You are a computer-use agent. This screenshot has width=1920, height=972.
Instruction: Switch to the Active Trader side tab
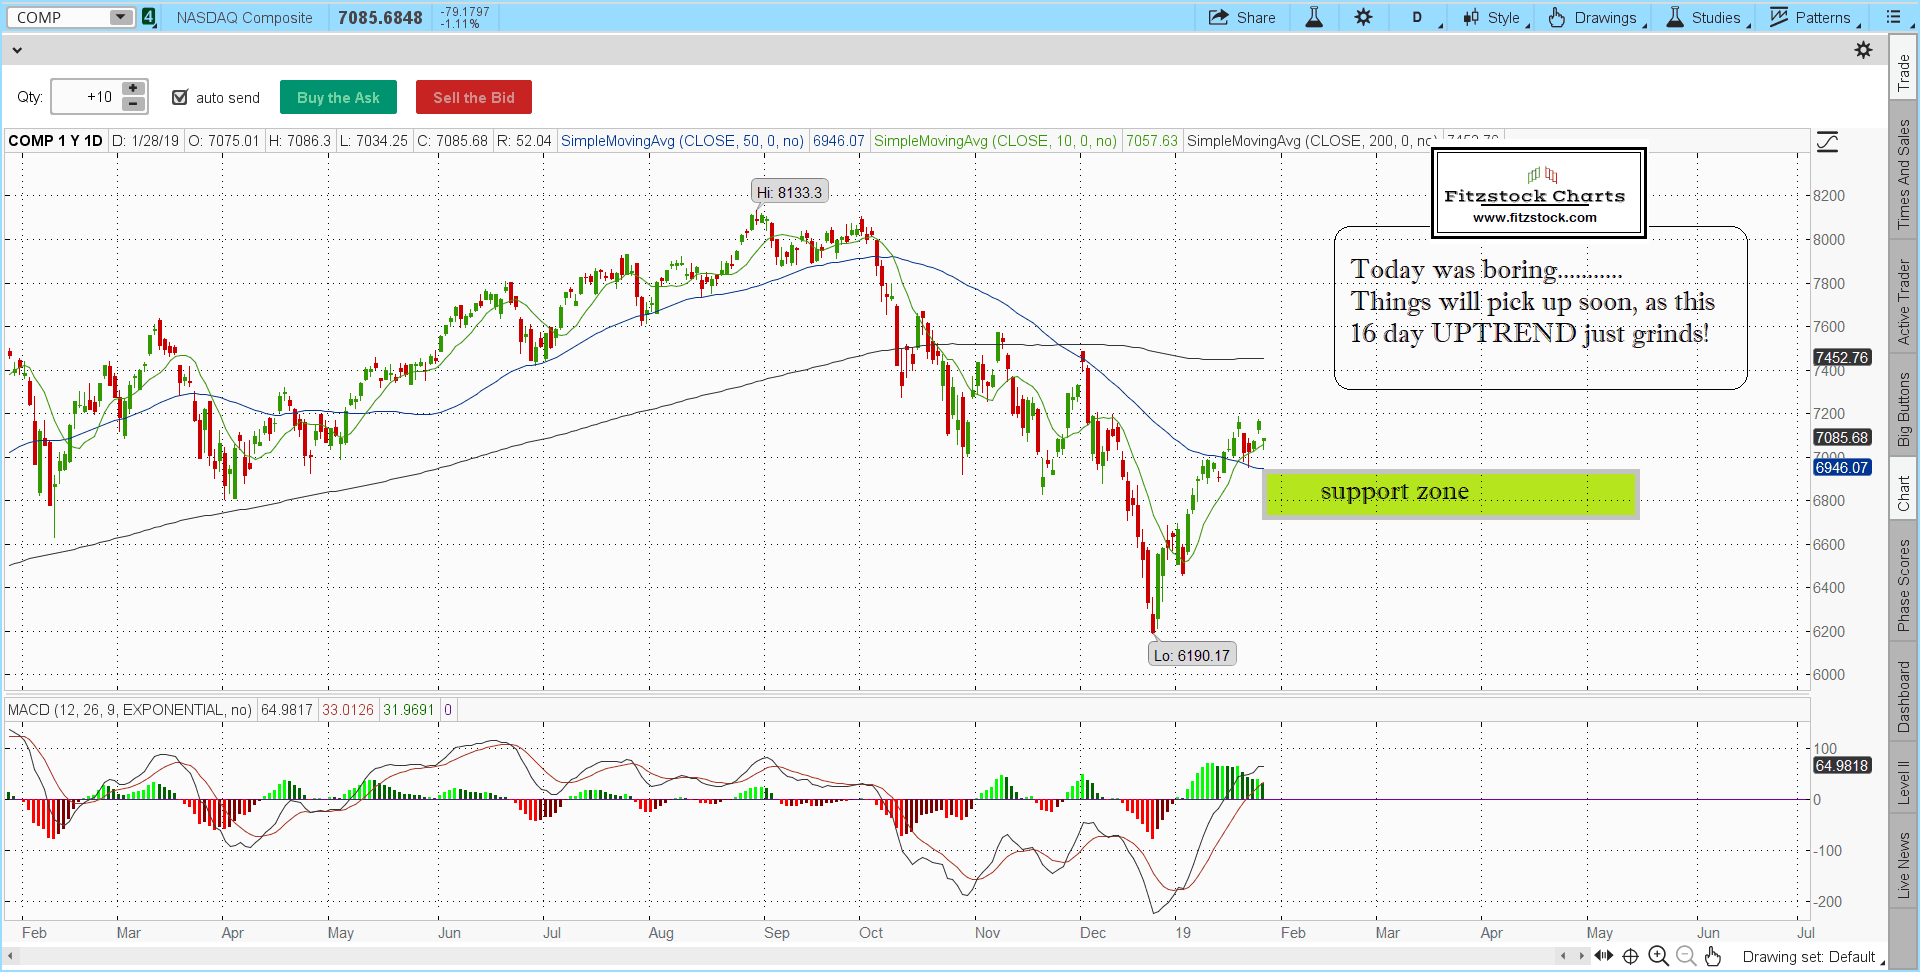[x=1903, y=302]
